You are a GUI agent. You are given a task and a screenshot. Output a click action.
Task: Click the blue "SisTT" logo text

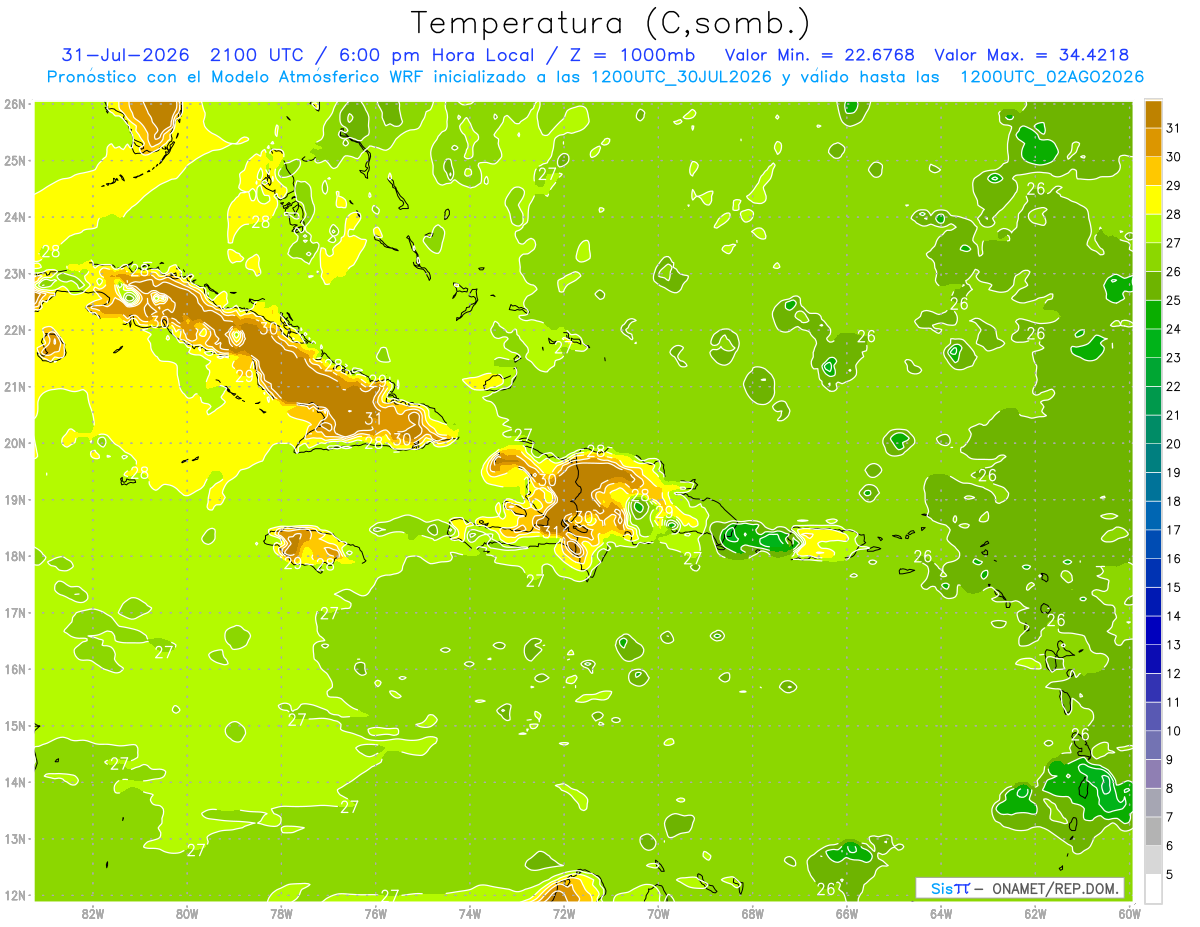click(950, 888)
